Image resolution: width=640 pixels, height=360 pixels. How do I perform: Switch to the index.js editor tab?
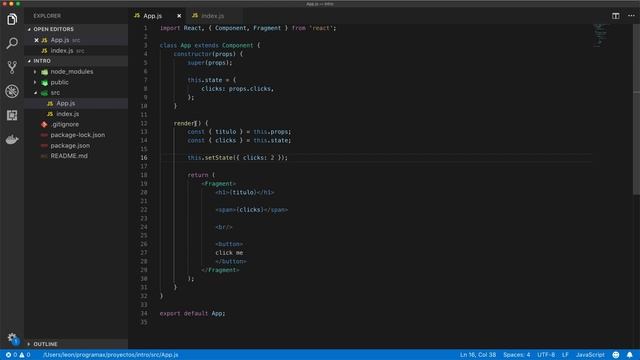point(213,16)
